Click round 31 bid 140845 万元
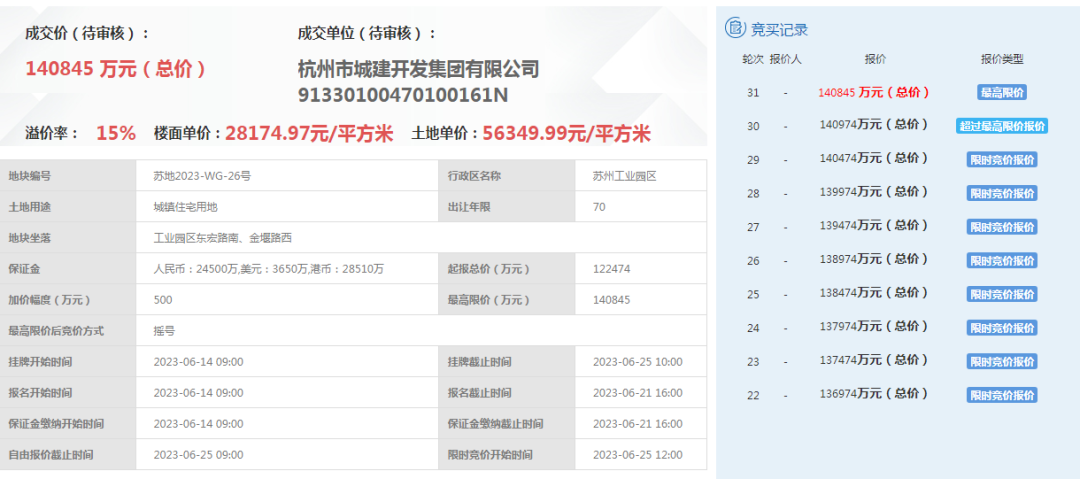This screenshot has width=1080, height=479. coord(873,92)
